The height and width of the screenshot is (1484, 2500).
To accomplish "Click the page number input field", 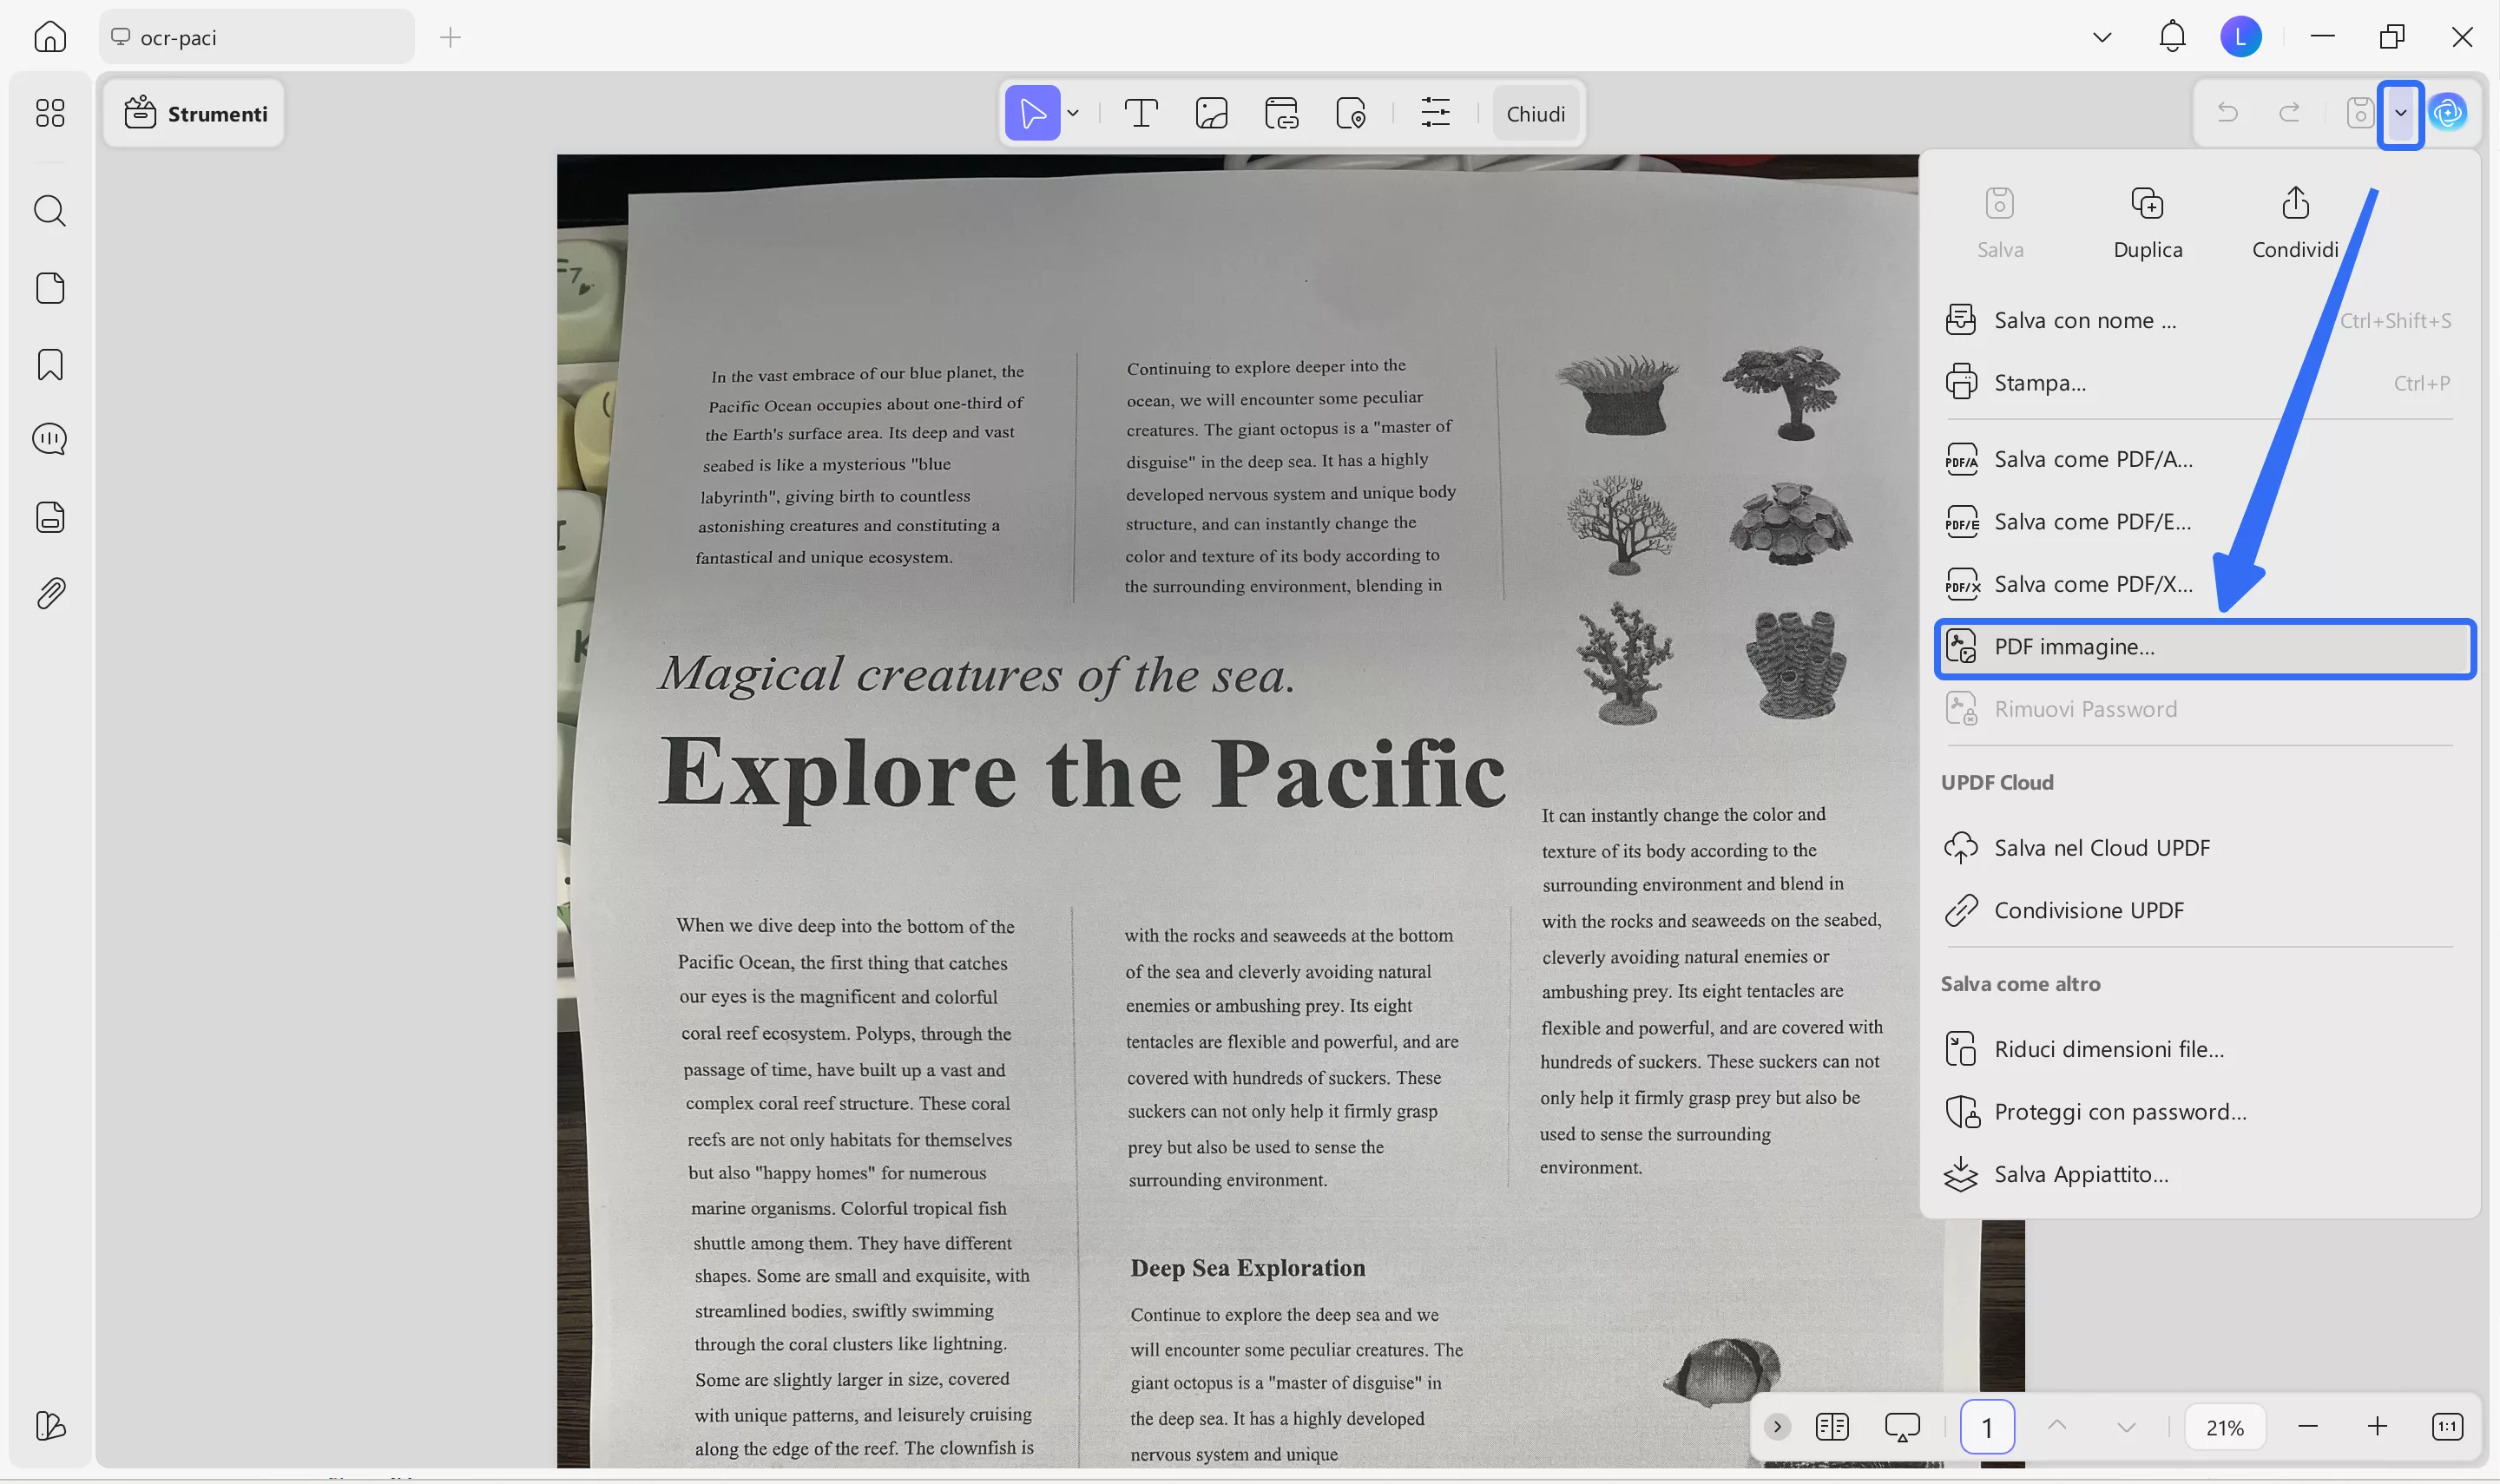I will (x=1986, y=1426).
